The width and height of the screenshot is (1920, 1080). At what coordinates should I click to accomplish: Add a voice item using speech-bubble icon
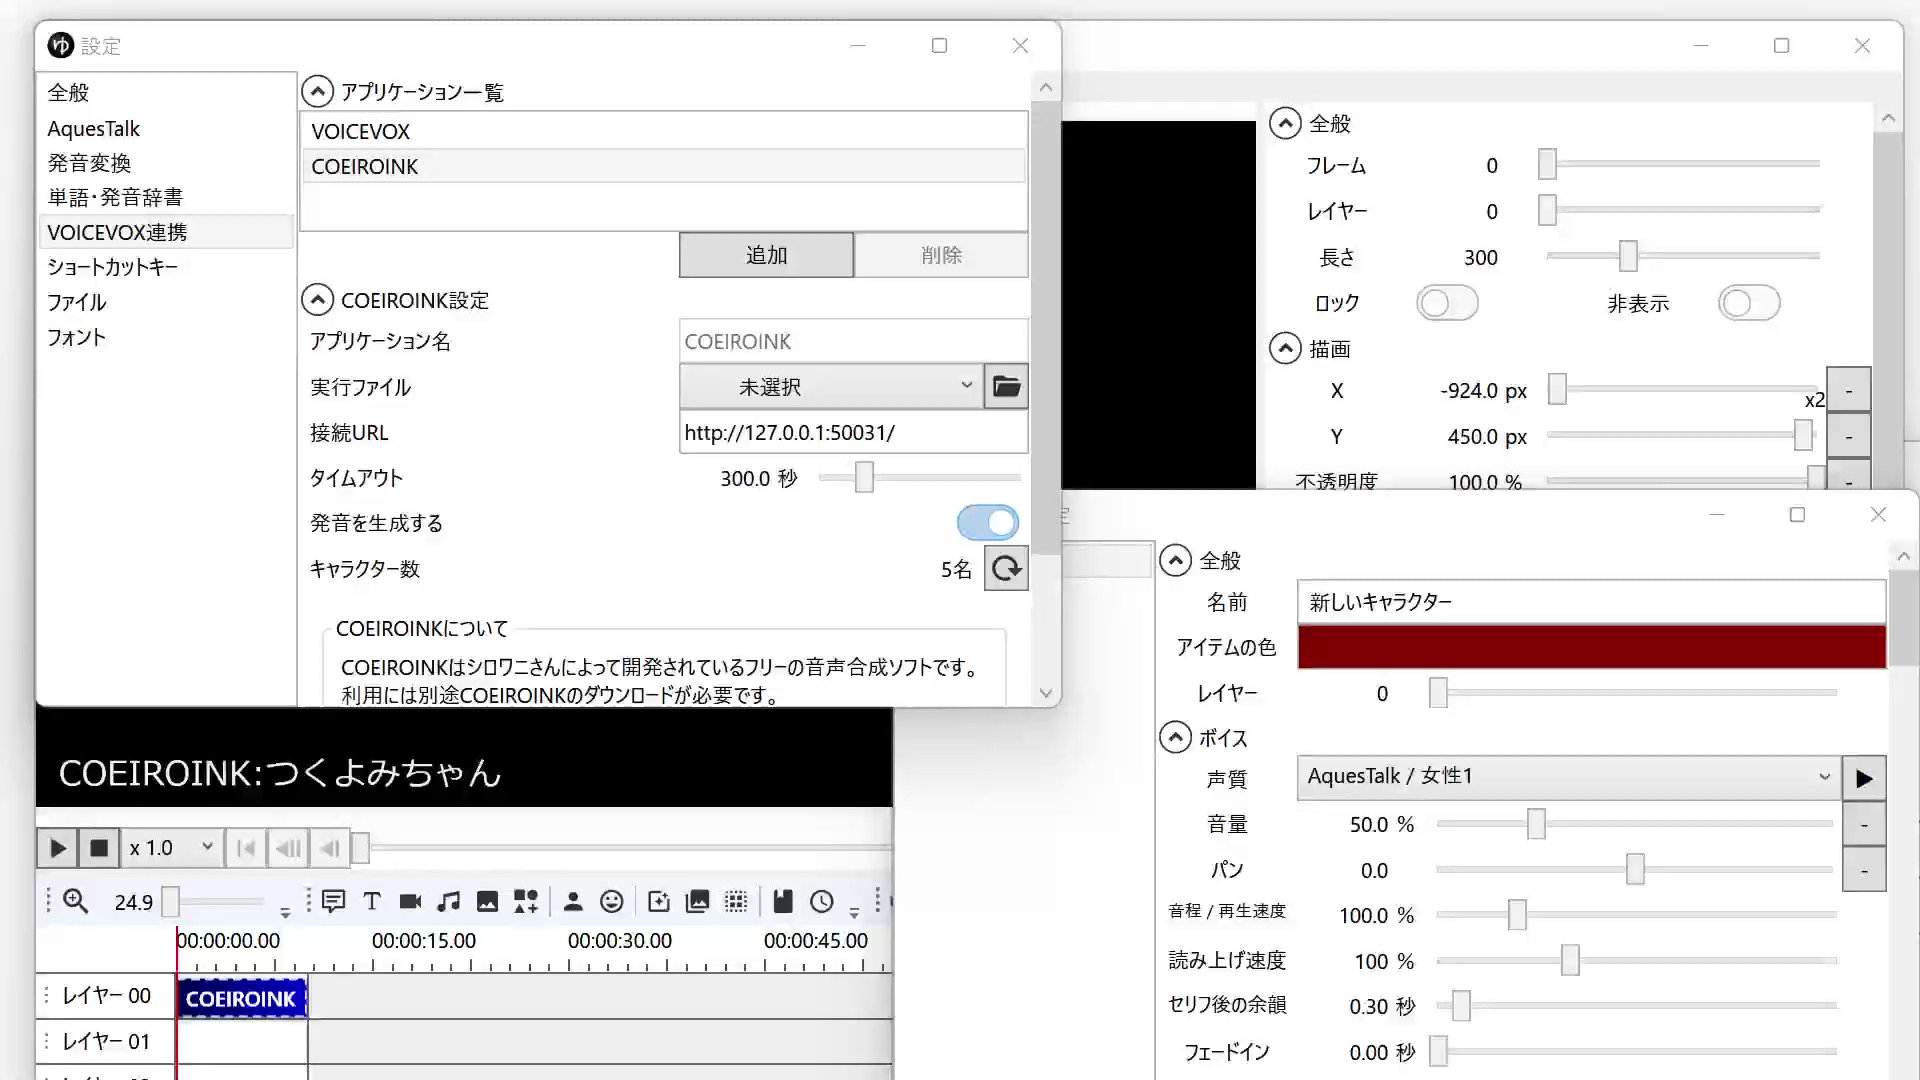pyautogui.click(x=334, y=901)
